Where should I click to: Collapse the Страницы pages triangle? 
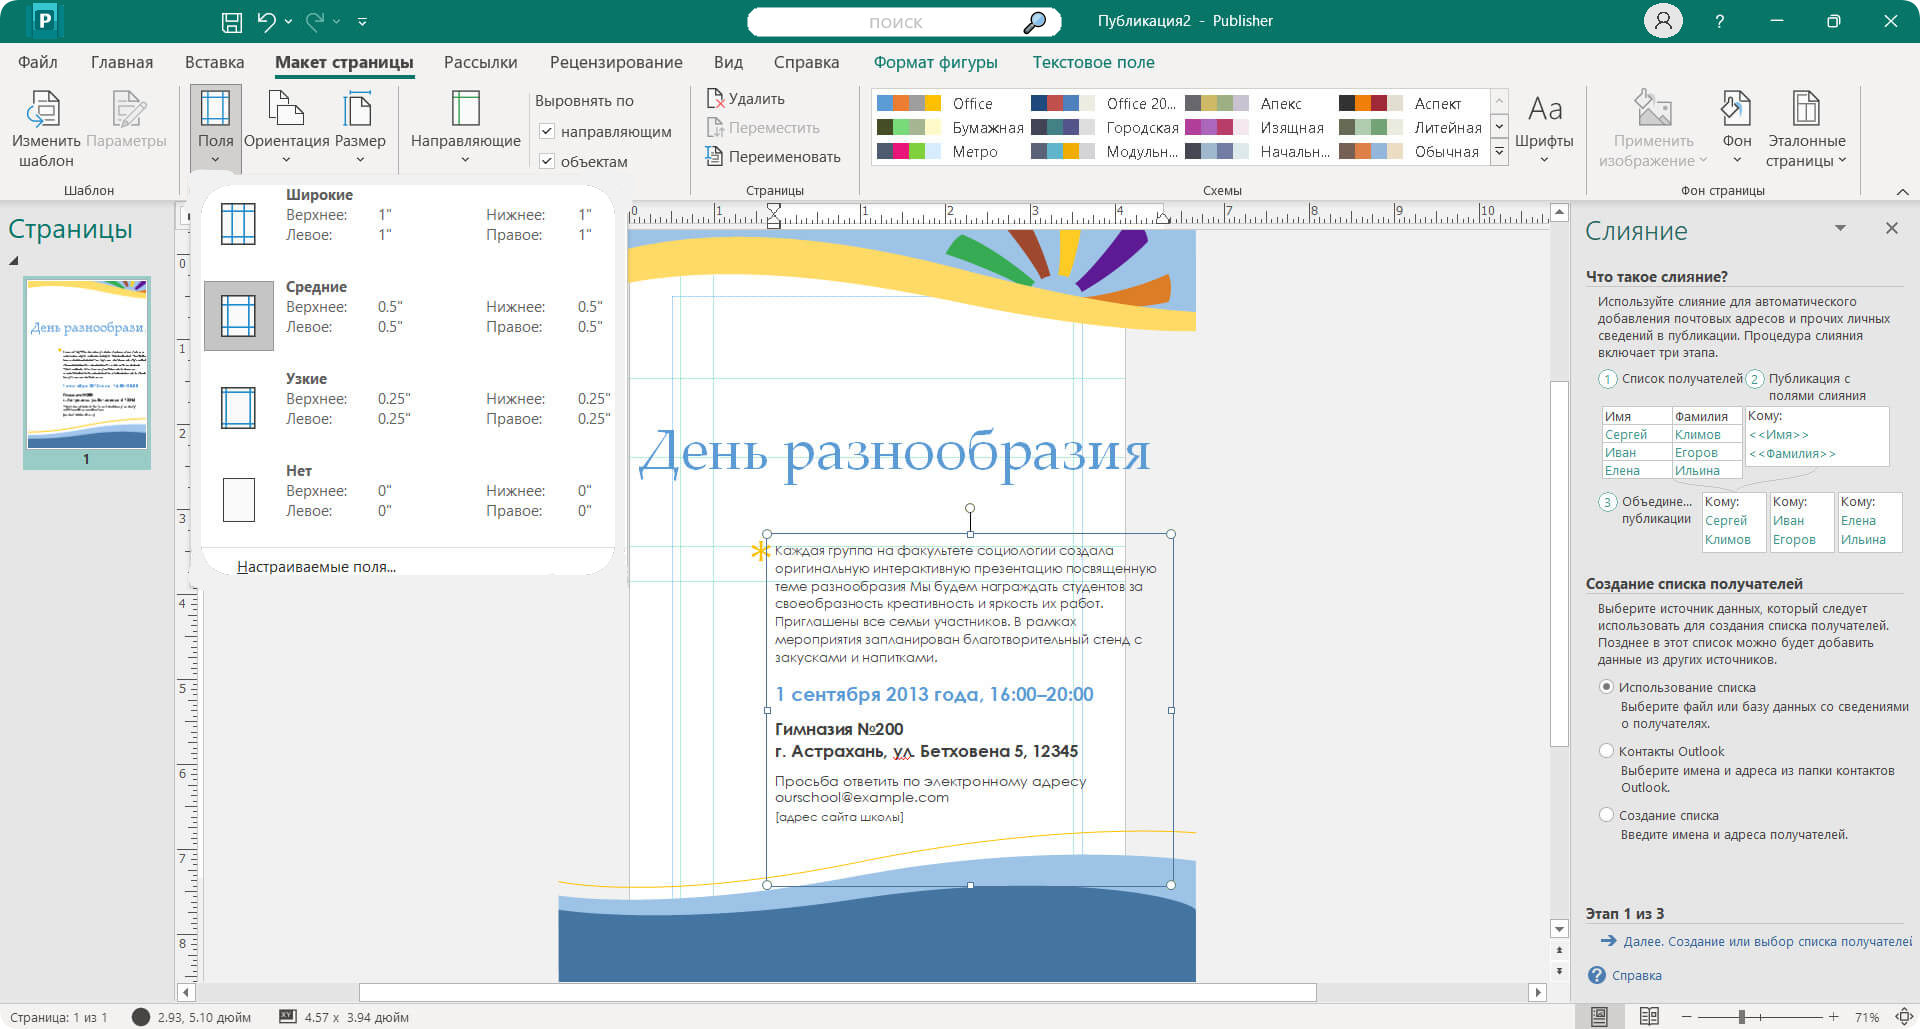tap(14, 261)
